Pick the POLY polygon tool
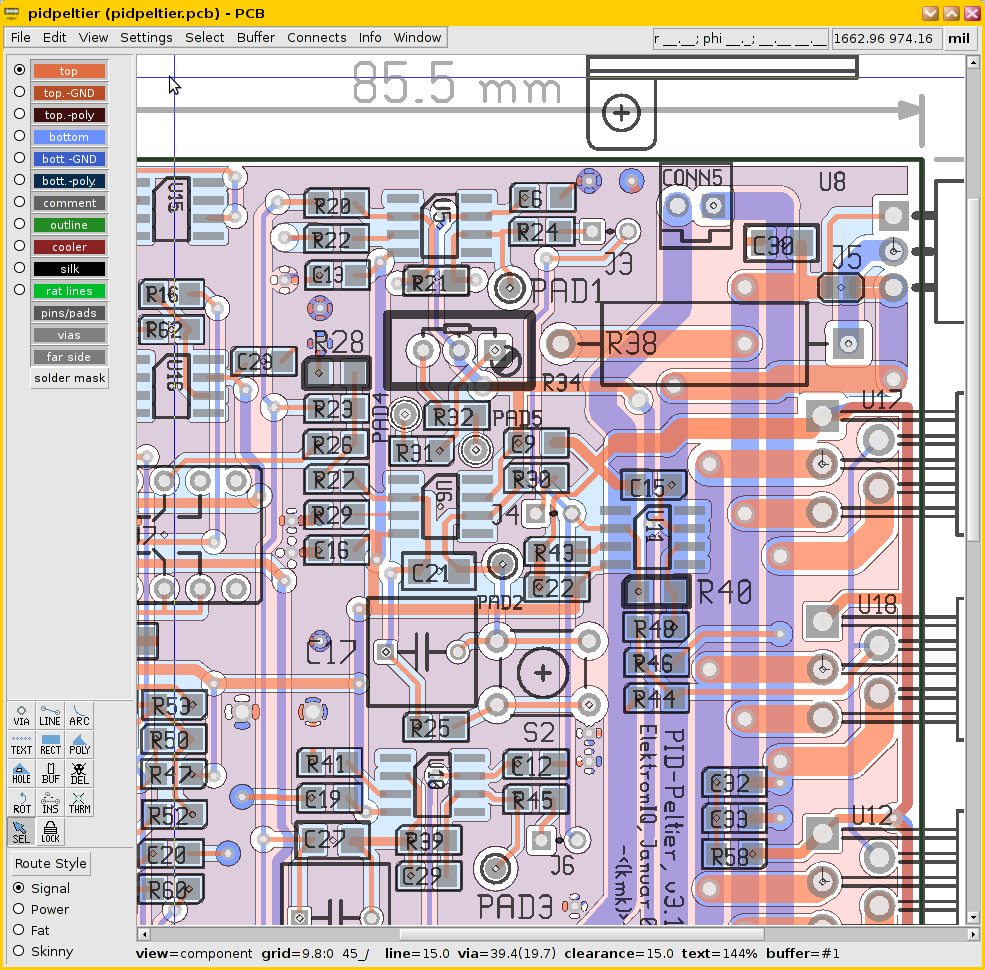Screen dimensions: 985x970 pos(79,743)
